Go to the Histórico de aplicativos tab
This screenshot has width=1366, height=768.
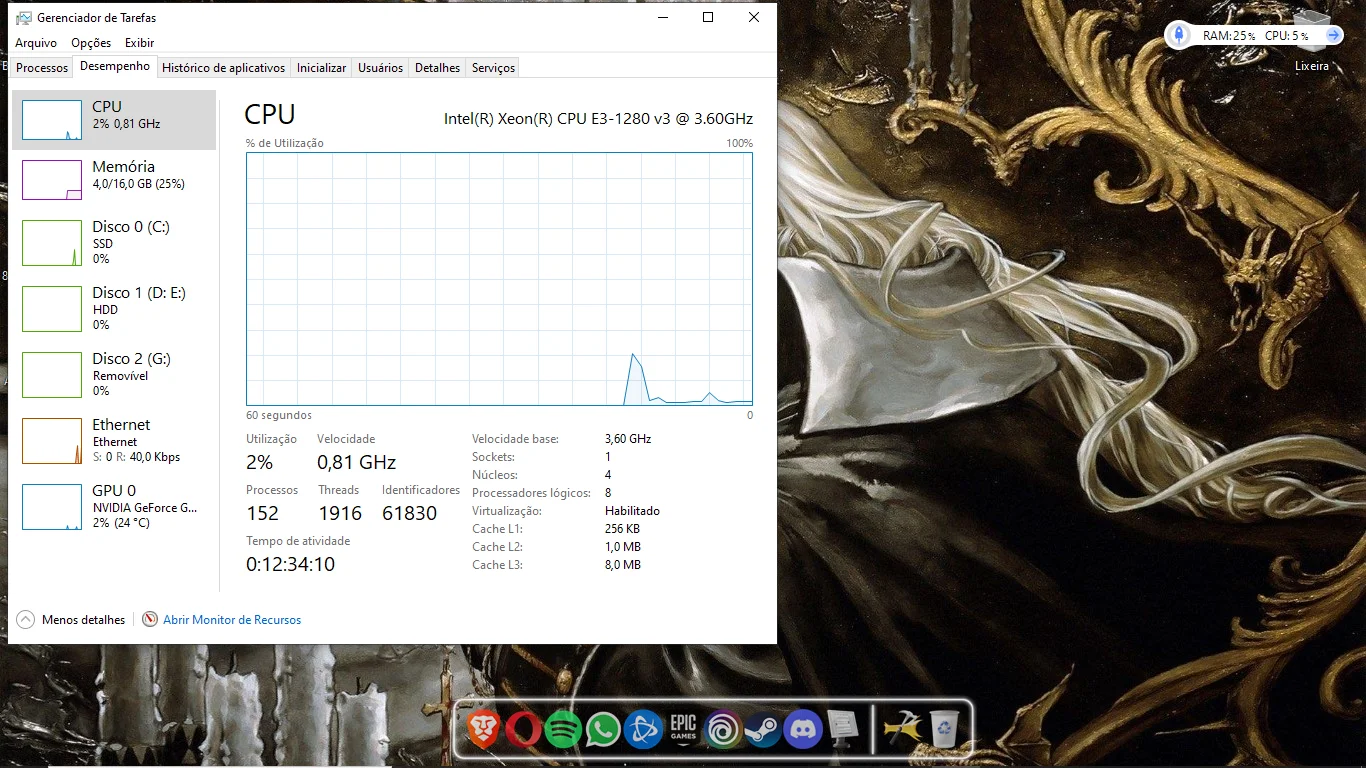point(223,68)
